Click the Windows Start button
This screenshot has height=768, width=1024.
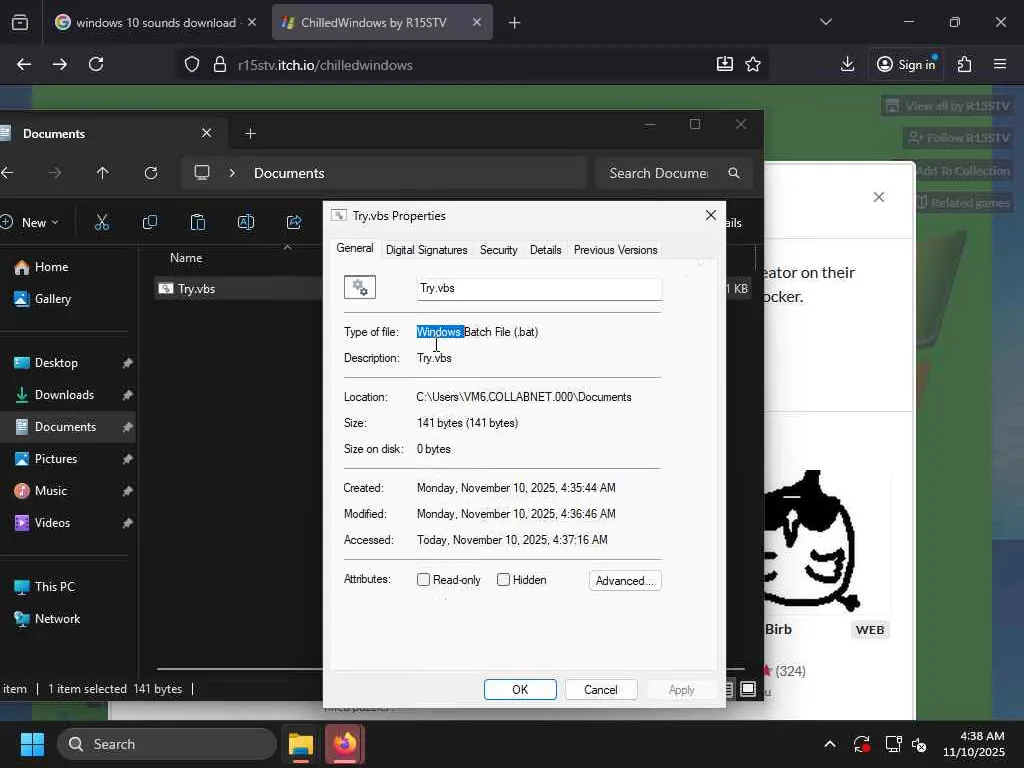coord(32,744)
